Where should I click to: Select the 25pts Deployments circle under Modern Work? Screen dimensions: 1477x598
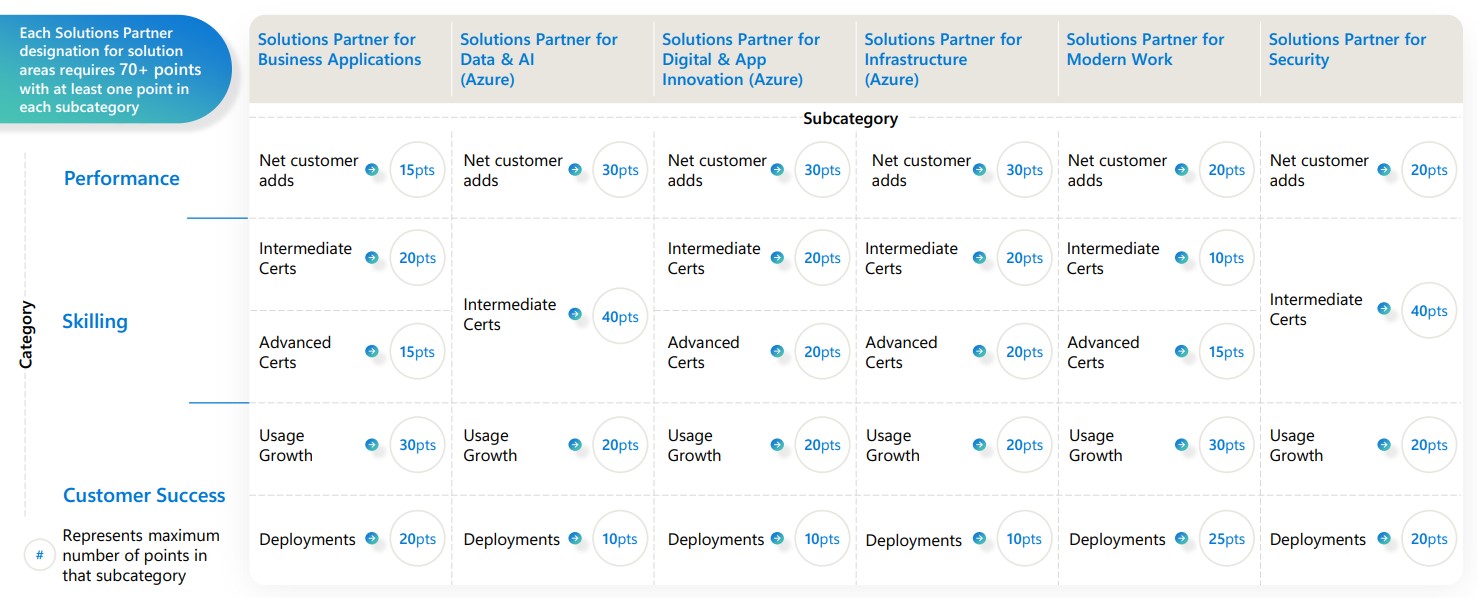[1226, 539]
